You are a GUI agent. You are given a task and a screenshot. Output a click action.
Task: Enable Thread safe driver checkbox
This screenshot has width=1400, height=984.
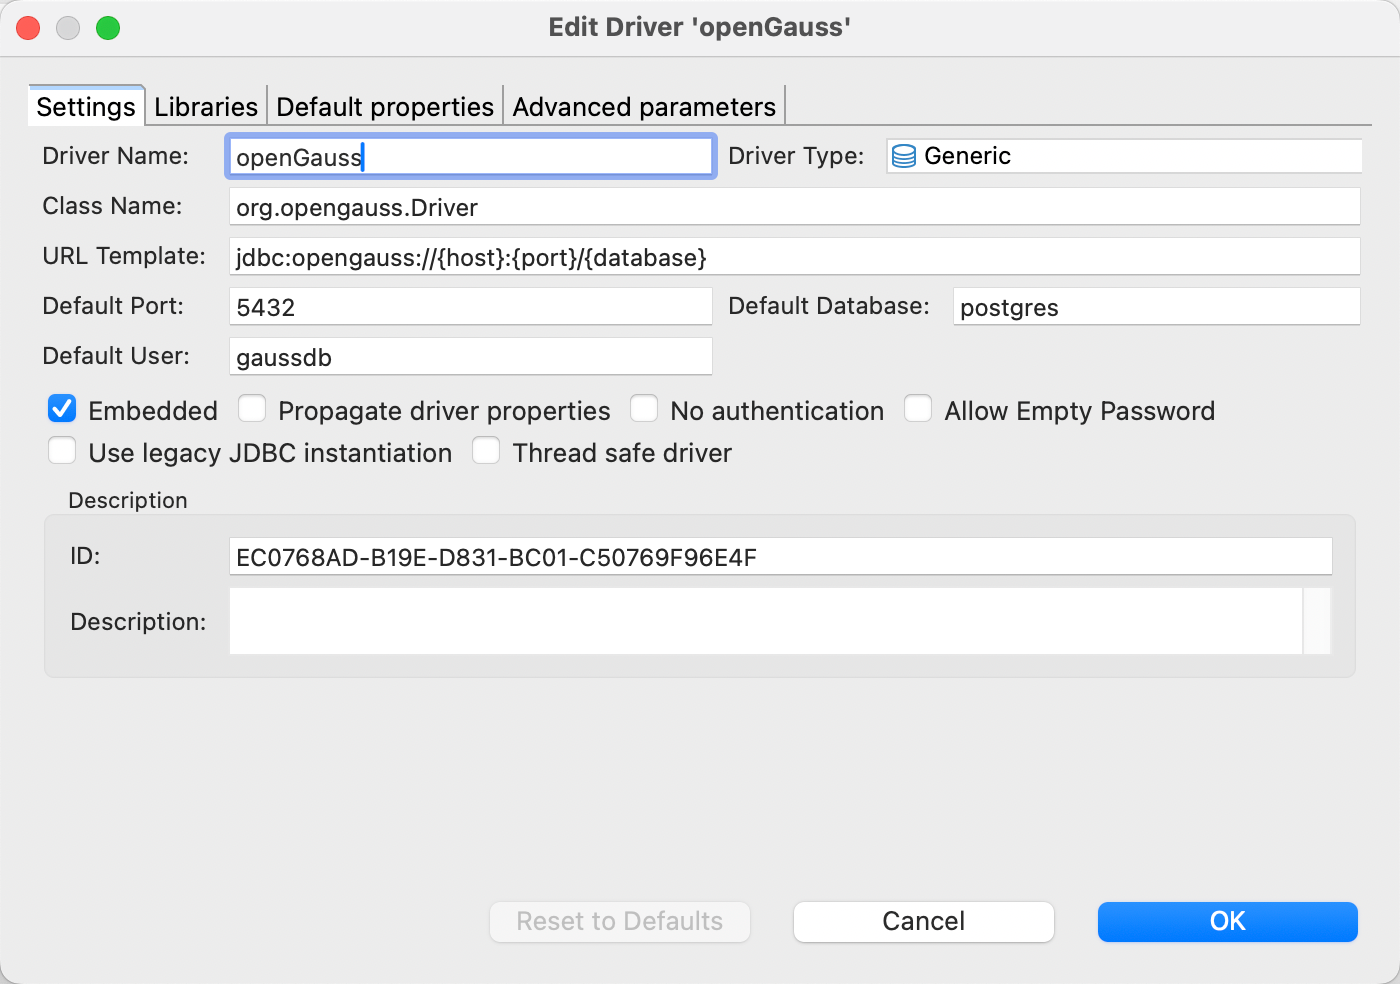point(486,451)
